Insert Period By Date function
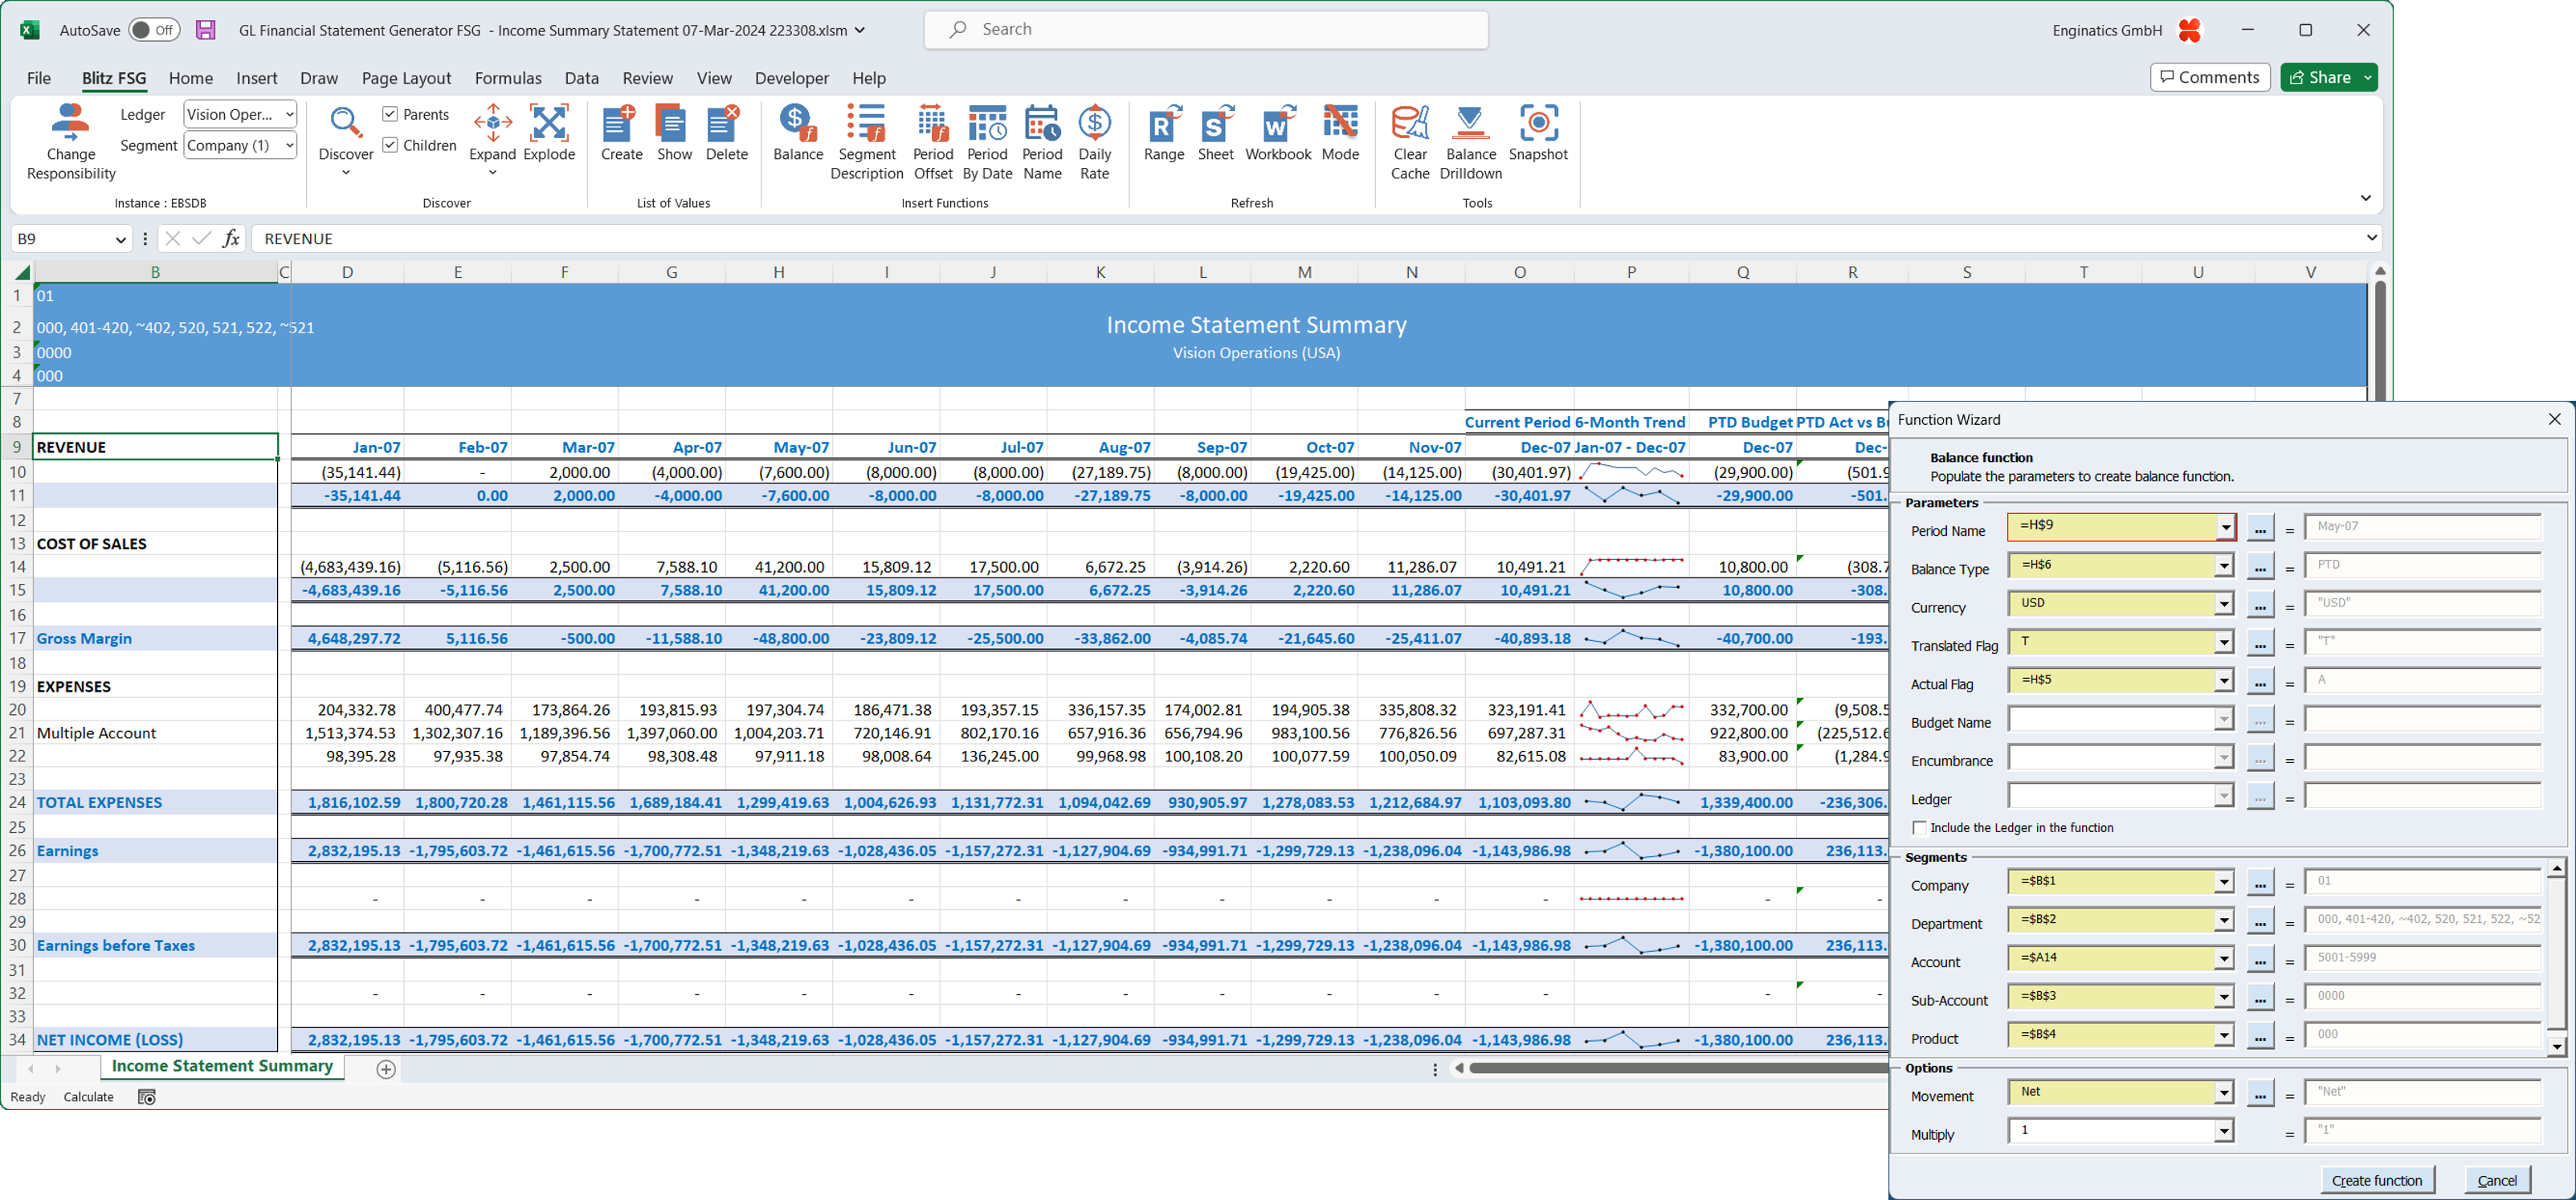This screenshot has height=1200, width=2576. 987,141
